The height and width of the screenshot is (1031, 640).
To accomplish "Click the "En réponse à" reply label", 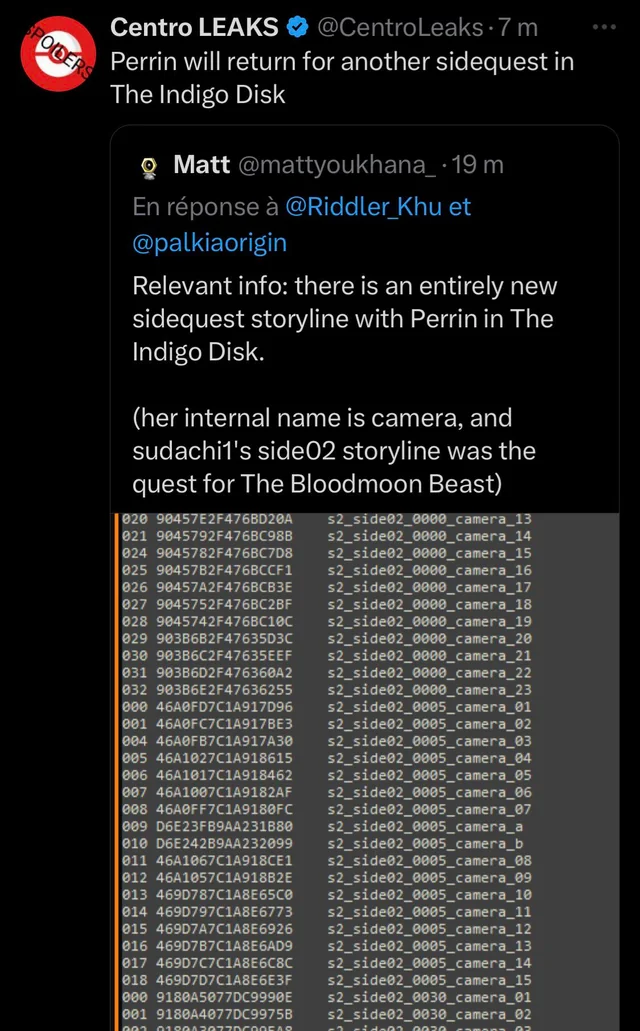I will click(x=206, y=207).
